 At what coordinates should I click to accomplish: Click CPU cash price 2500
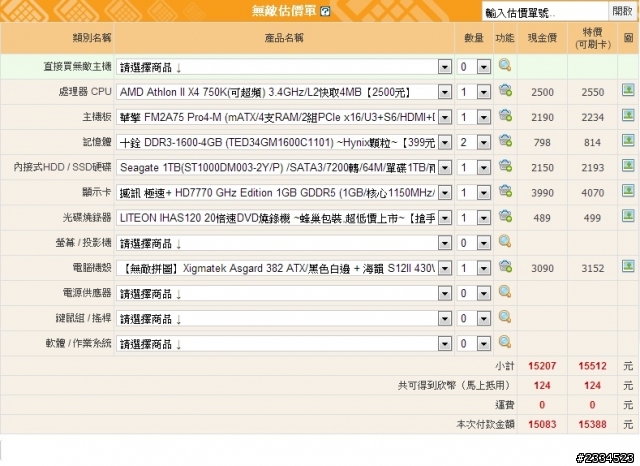click(542, 92)
